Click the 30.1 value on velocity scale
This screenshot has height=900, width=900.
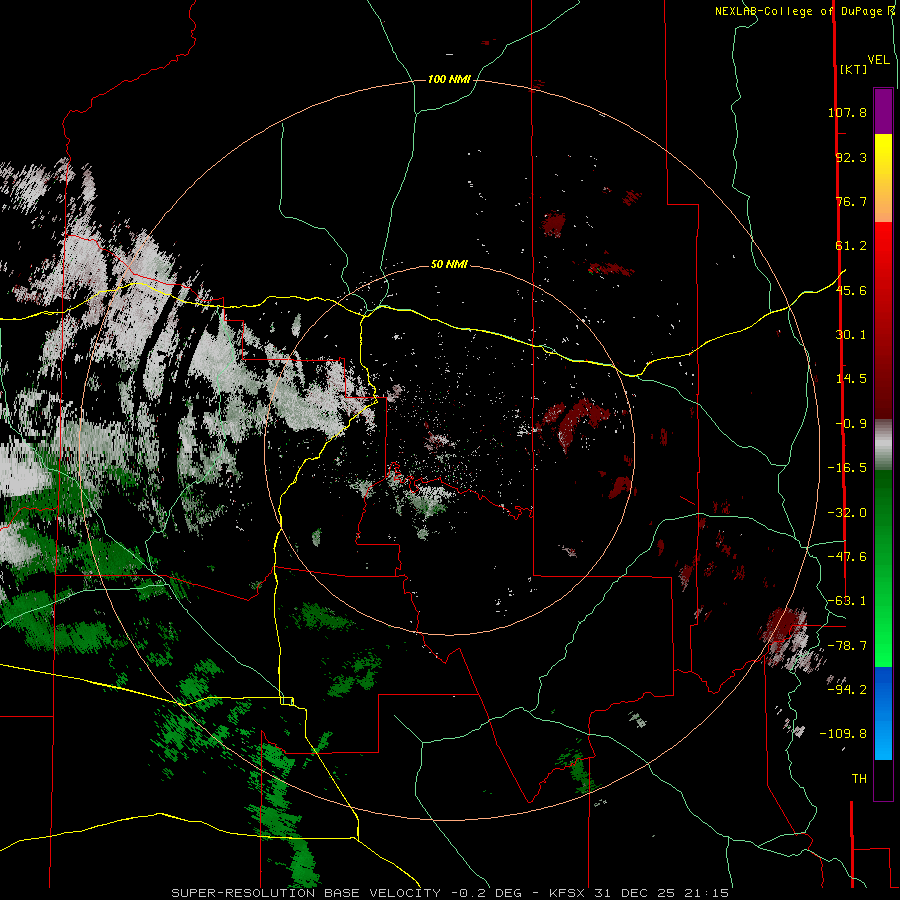(x=851, y=335)
